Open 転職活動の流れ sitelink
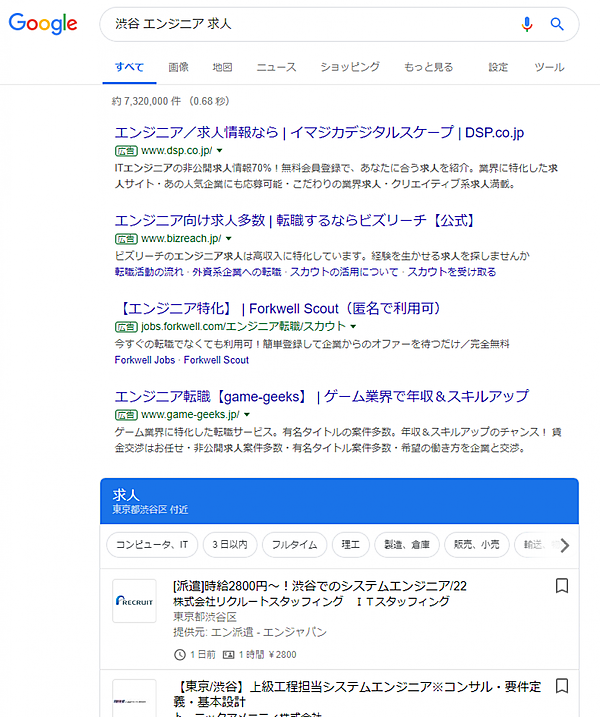 click(149, 272)
